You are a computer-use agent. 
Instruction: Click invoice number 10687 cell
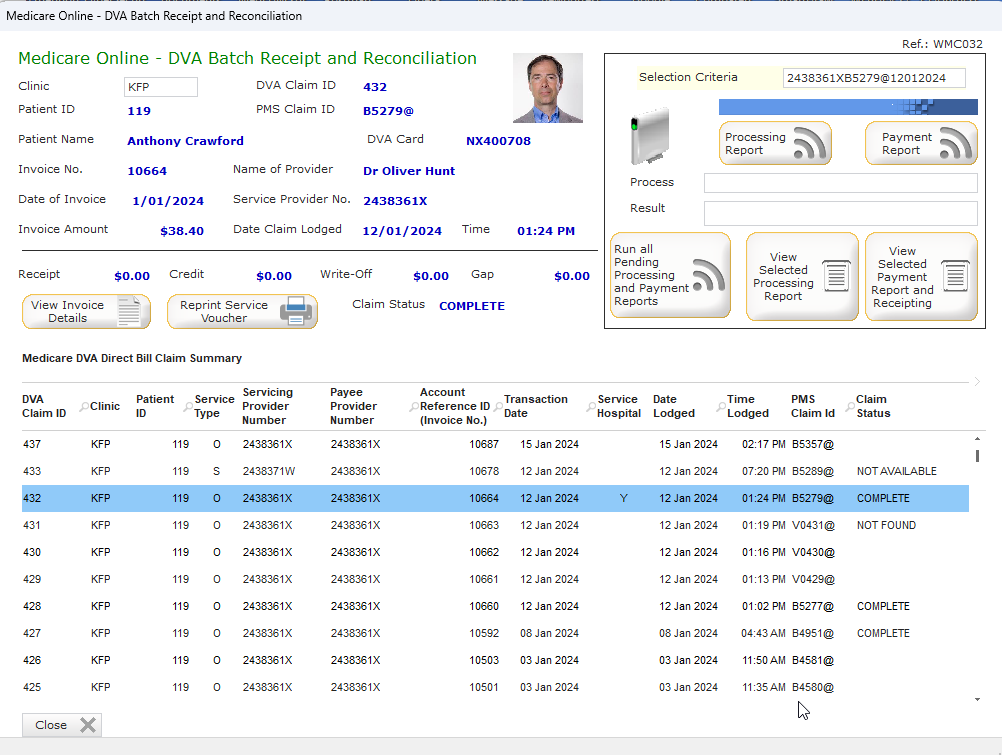tap(484, 444)
